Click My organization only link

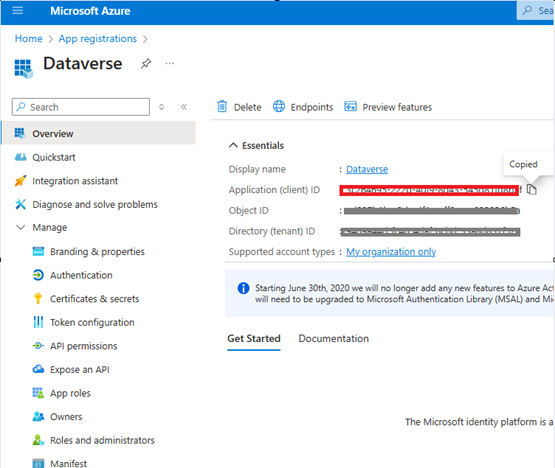(x=391, y=252)
